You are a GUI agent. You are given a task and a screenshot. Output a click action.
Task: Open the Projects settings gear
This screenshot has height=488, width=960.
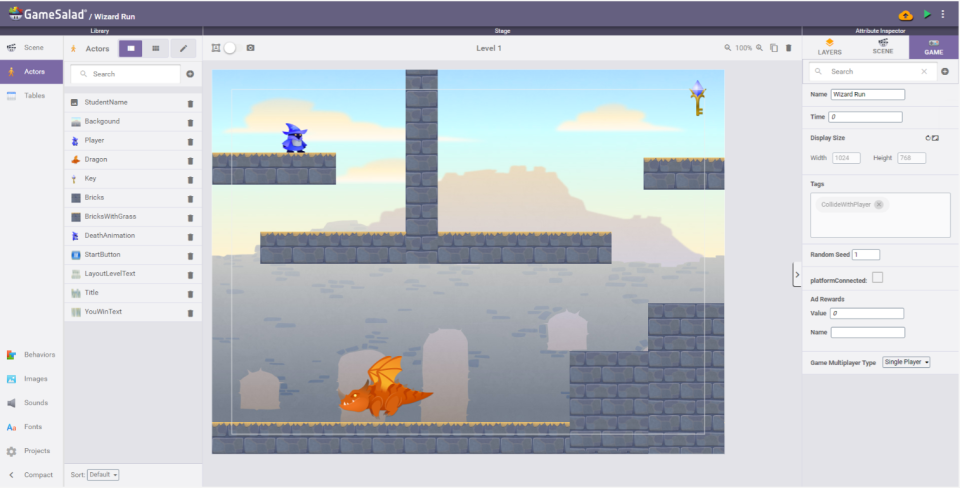[x=31, y=451]
